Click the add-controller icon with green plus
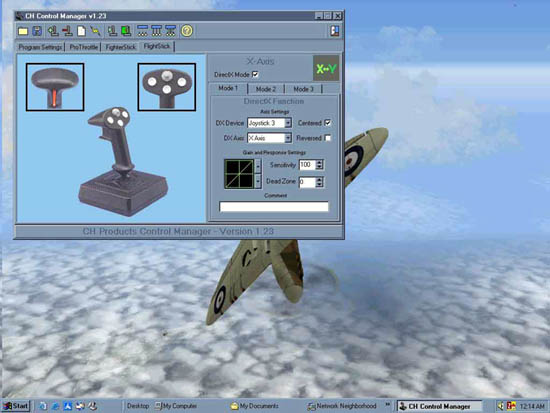This screenshot has width=550, height=413. coord(53,31)
